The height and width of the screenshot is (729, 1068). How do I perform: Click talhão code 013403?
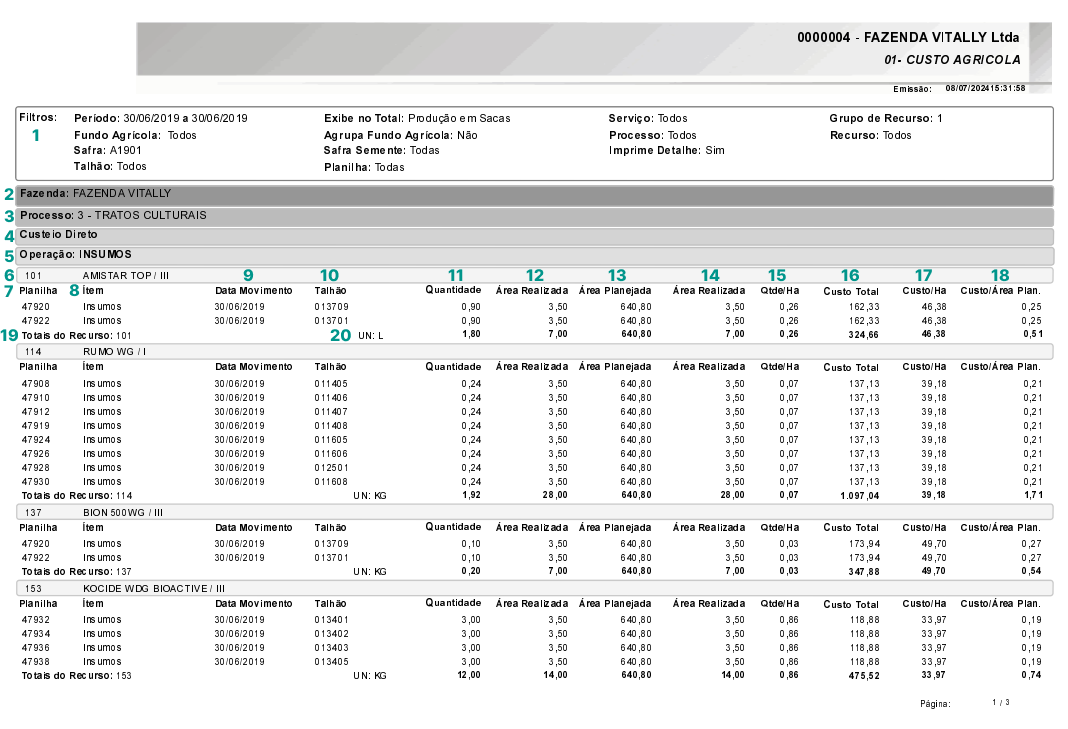coord(331,648)
